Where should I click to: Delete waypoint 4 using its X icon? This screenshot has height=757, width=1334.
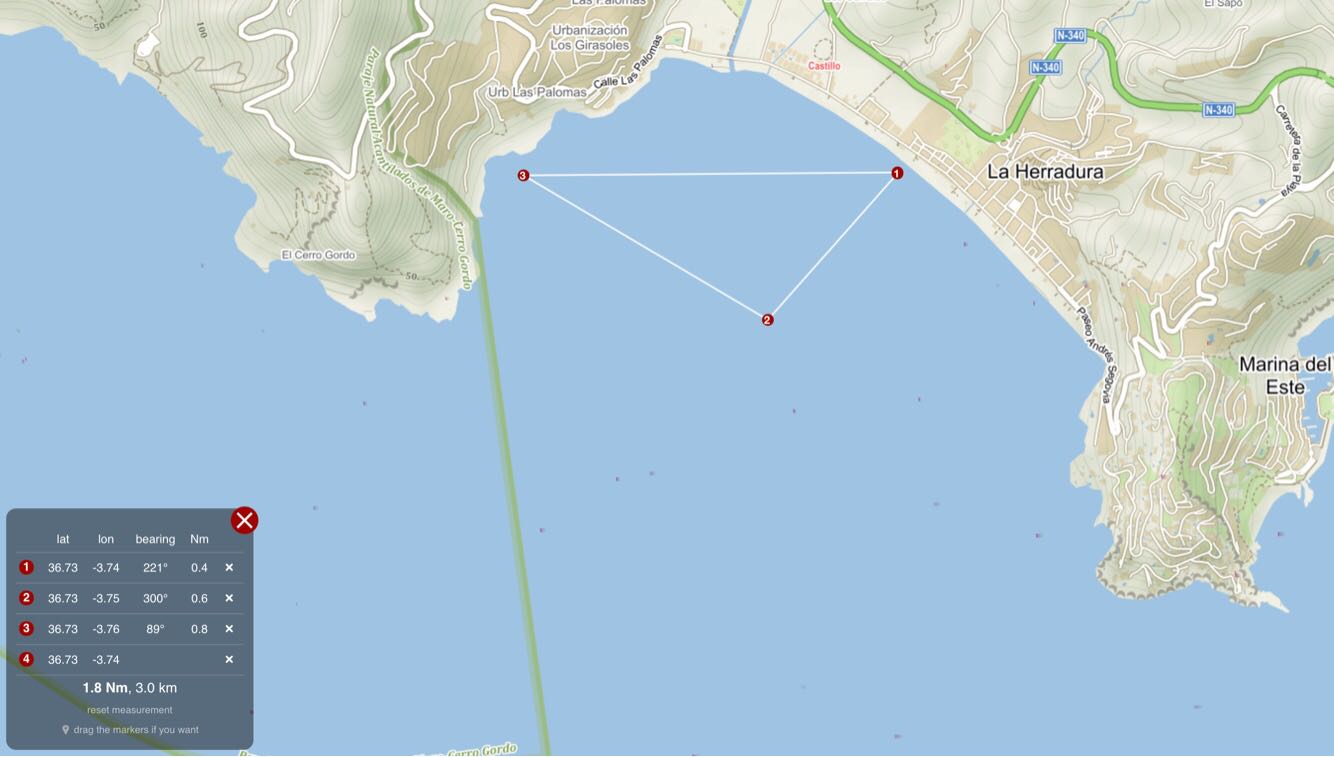229,659
